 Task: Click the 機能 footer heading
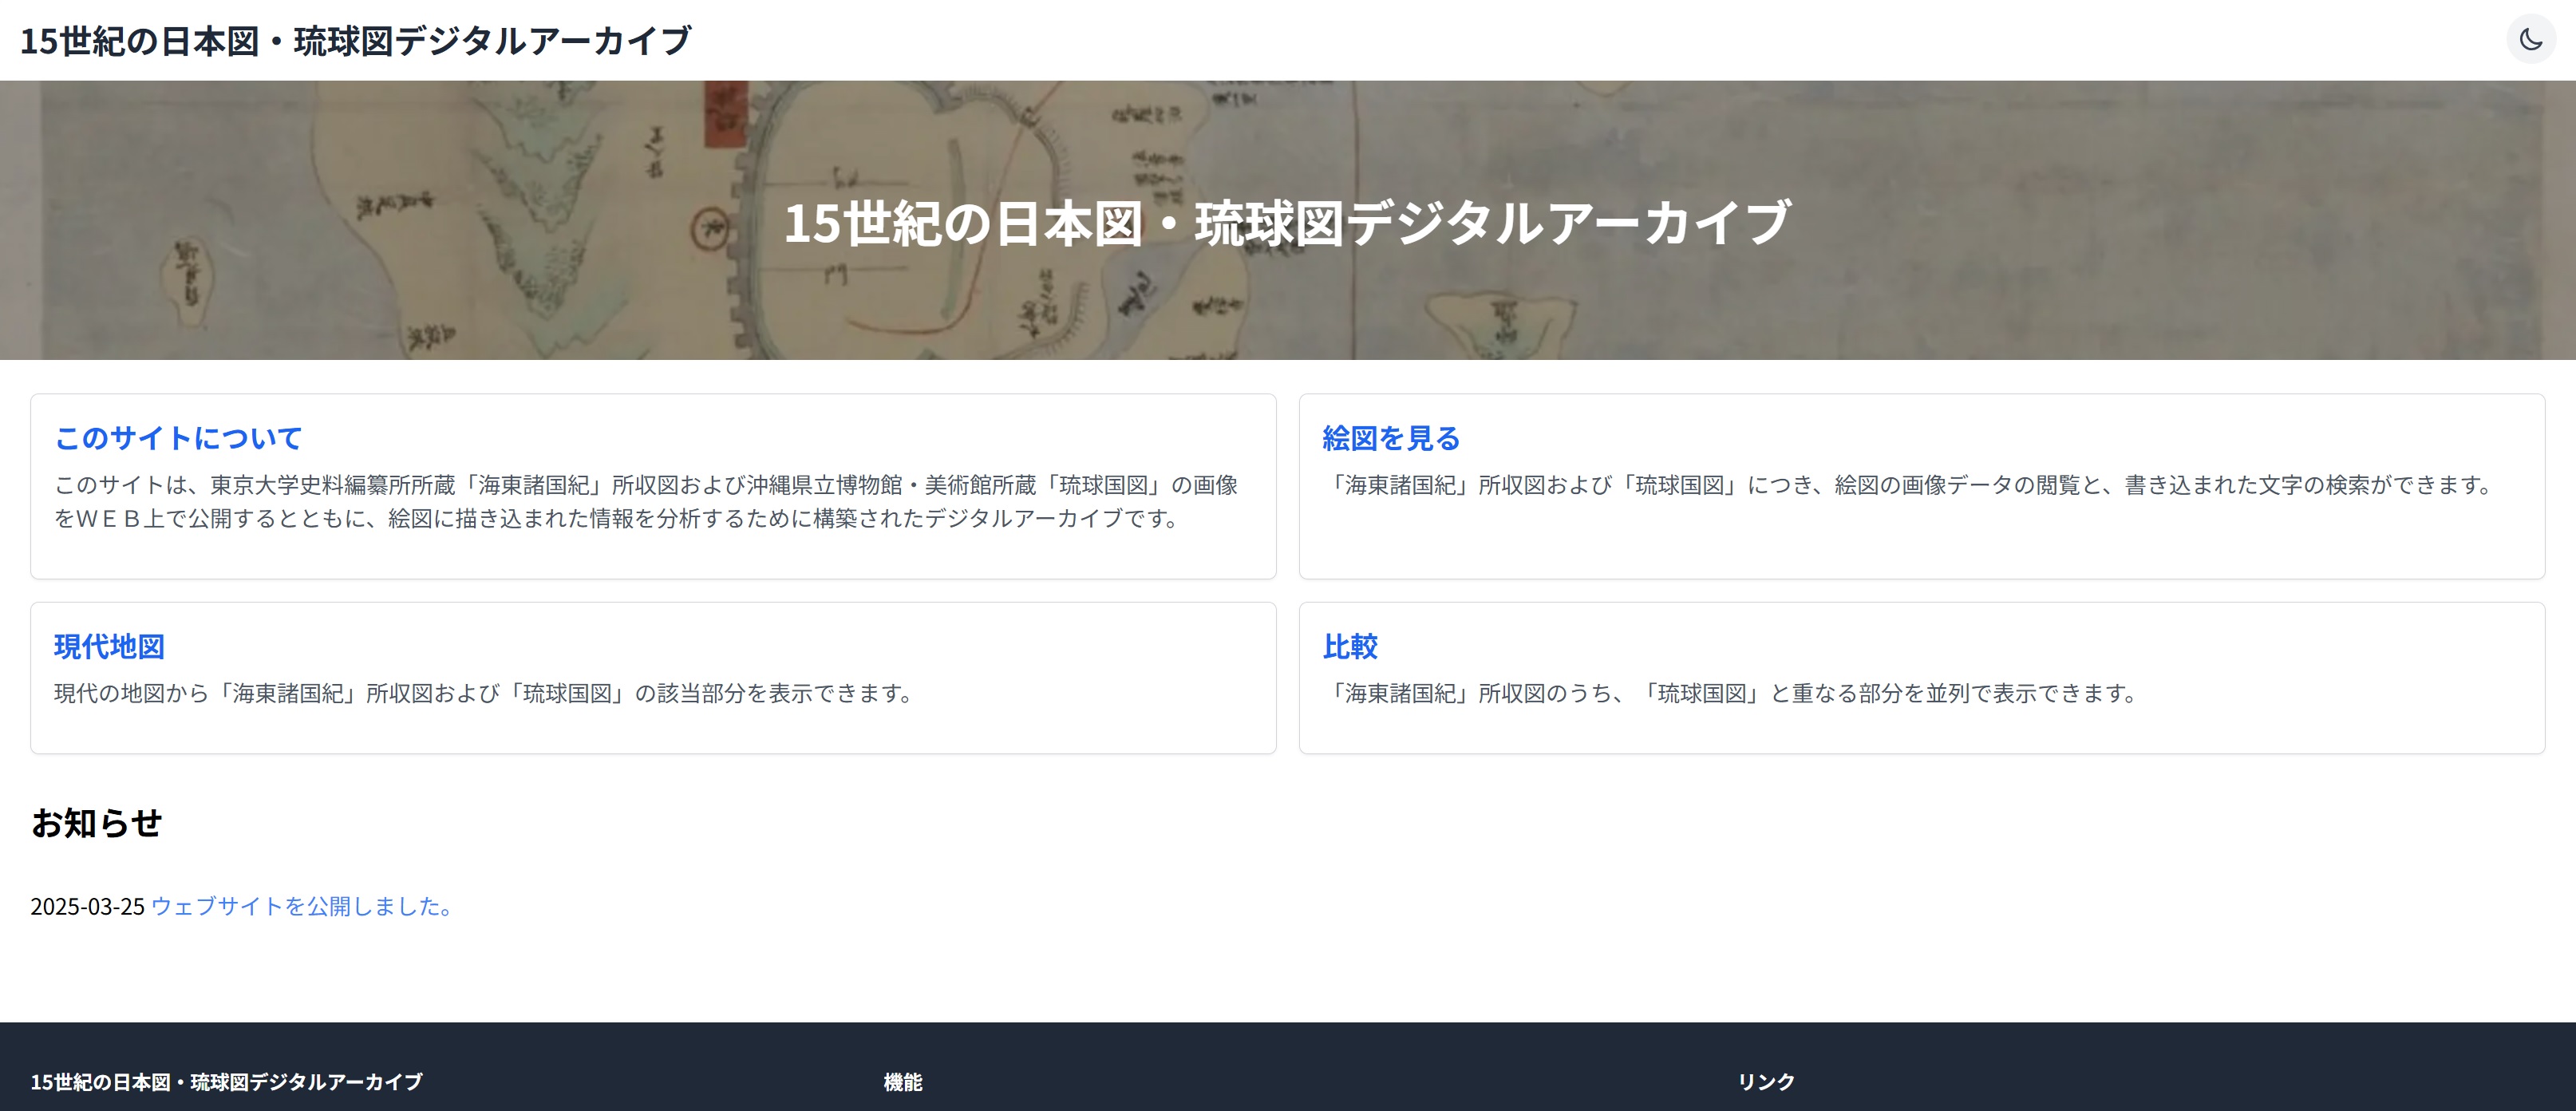click(x=903, y=1082)
